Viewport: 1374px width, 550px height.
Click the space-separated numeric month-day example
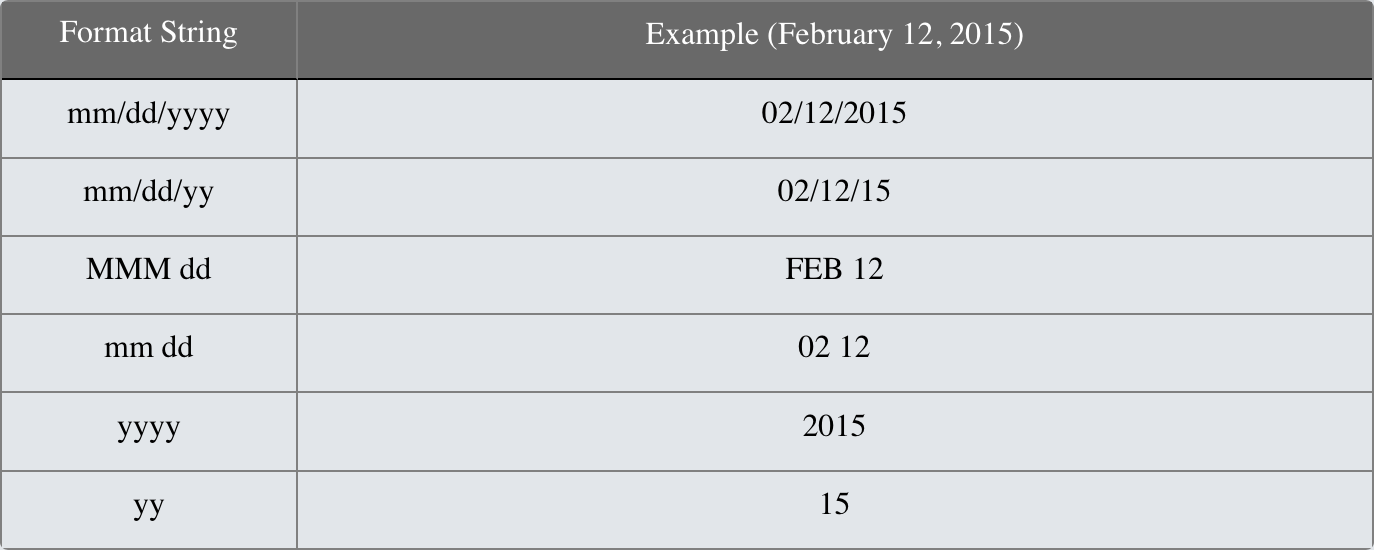[833, 348]
